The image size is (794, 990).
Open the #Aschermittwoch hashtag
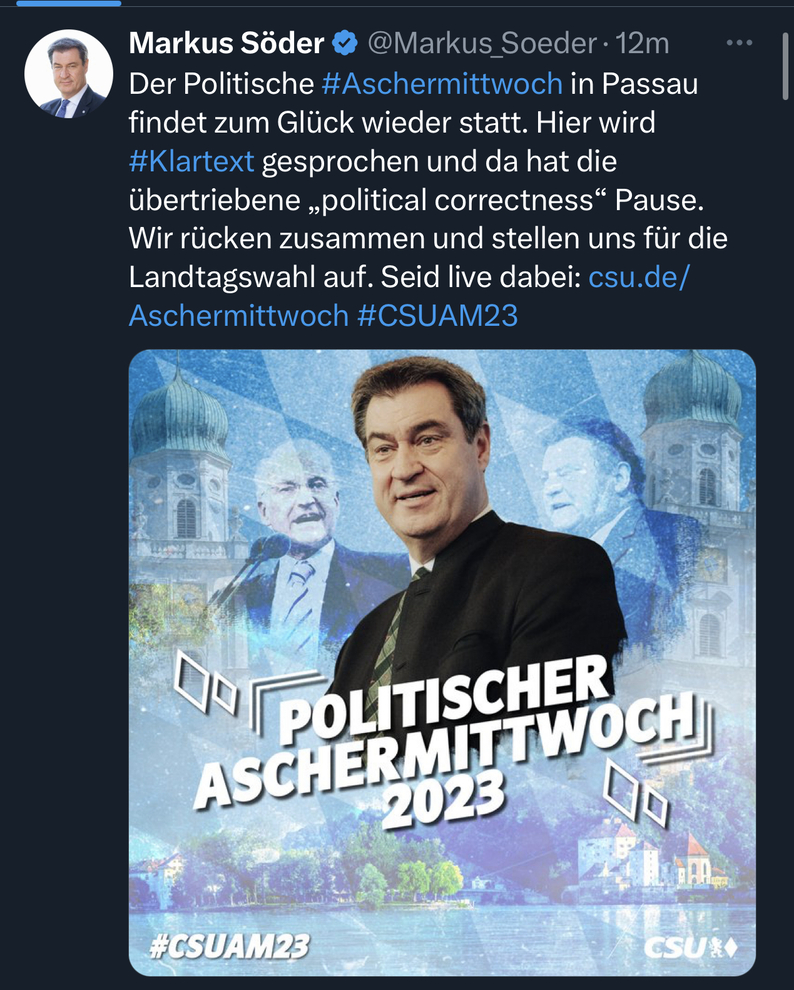(442, 83)
